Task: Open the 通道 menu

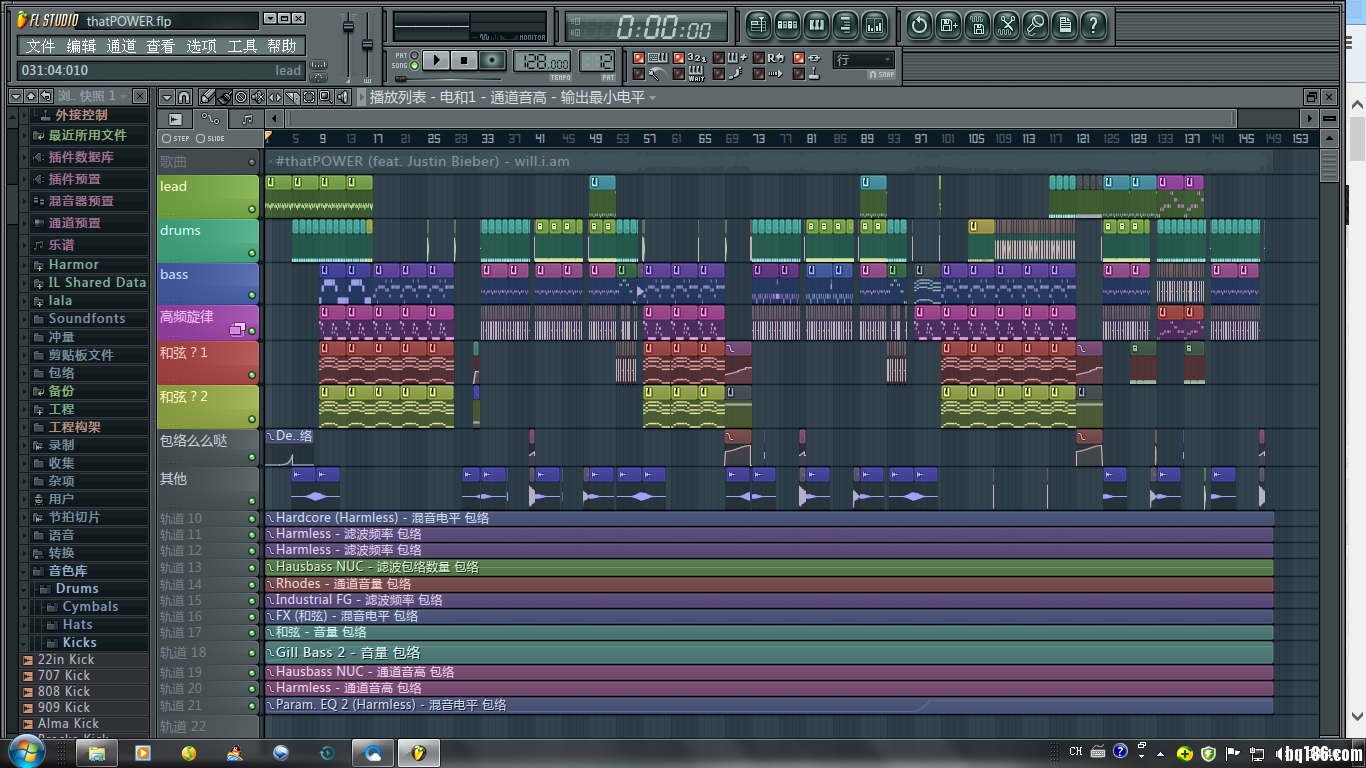Action: point(121,46)
